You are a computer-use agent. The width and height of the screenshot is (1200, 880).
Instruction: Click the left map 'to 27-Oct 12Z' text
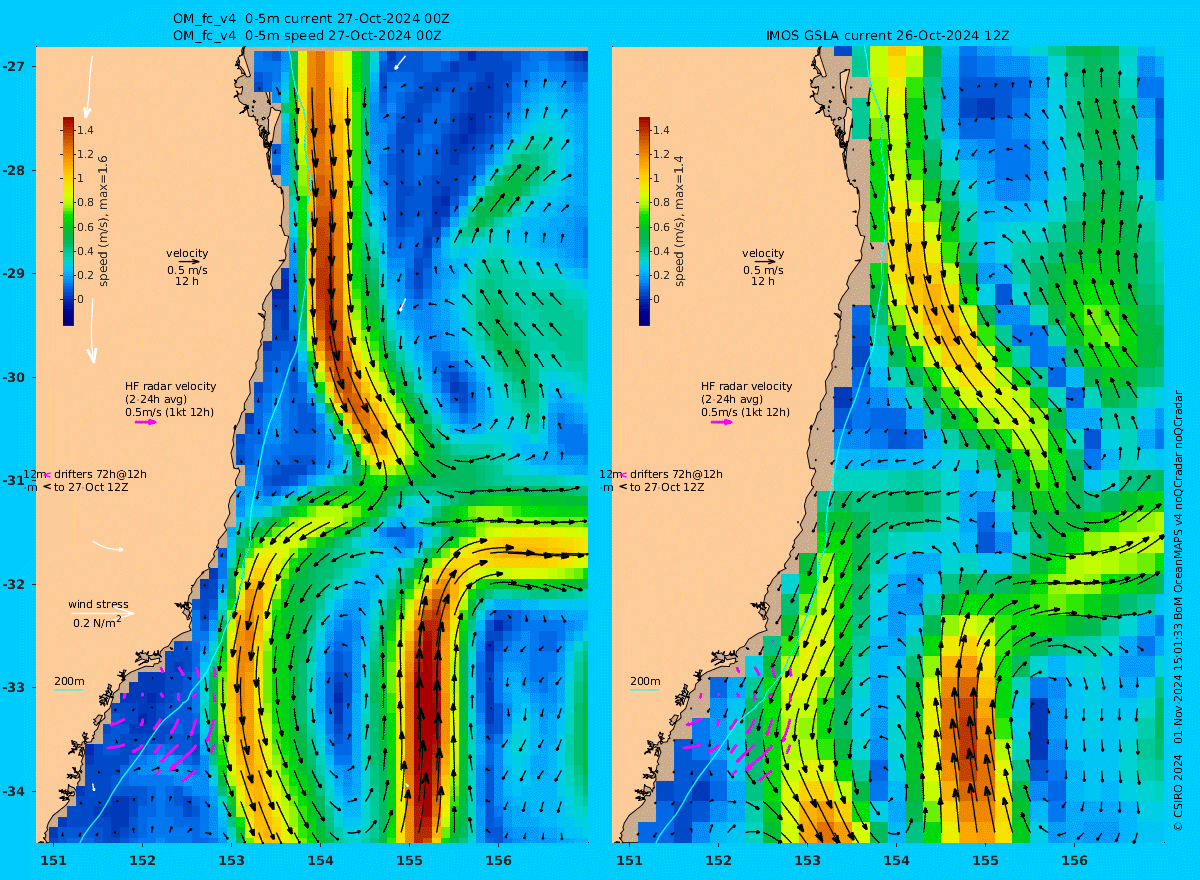(x=91, y=487)
